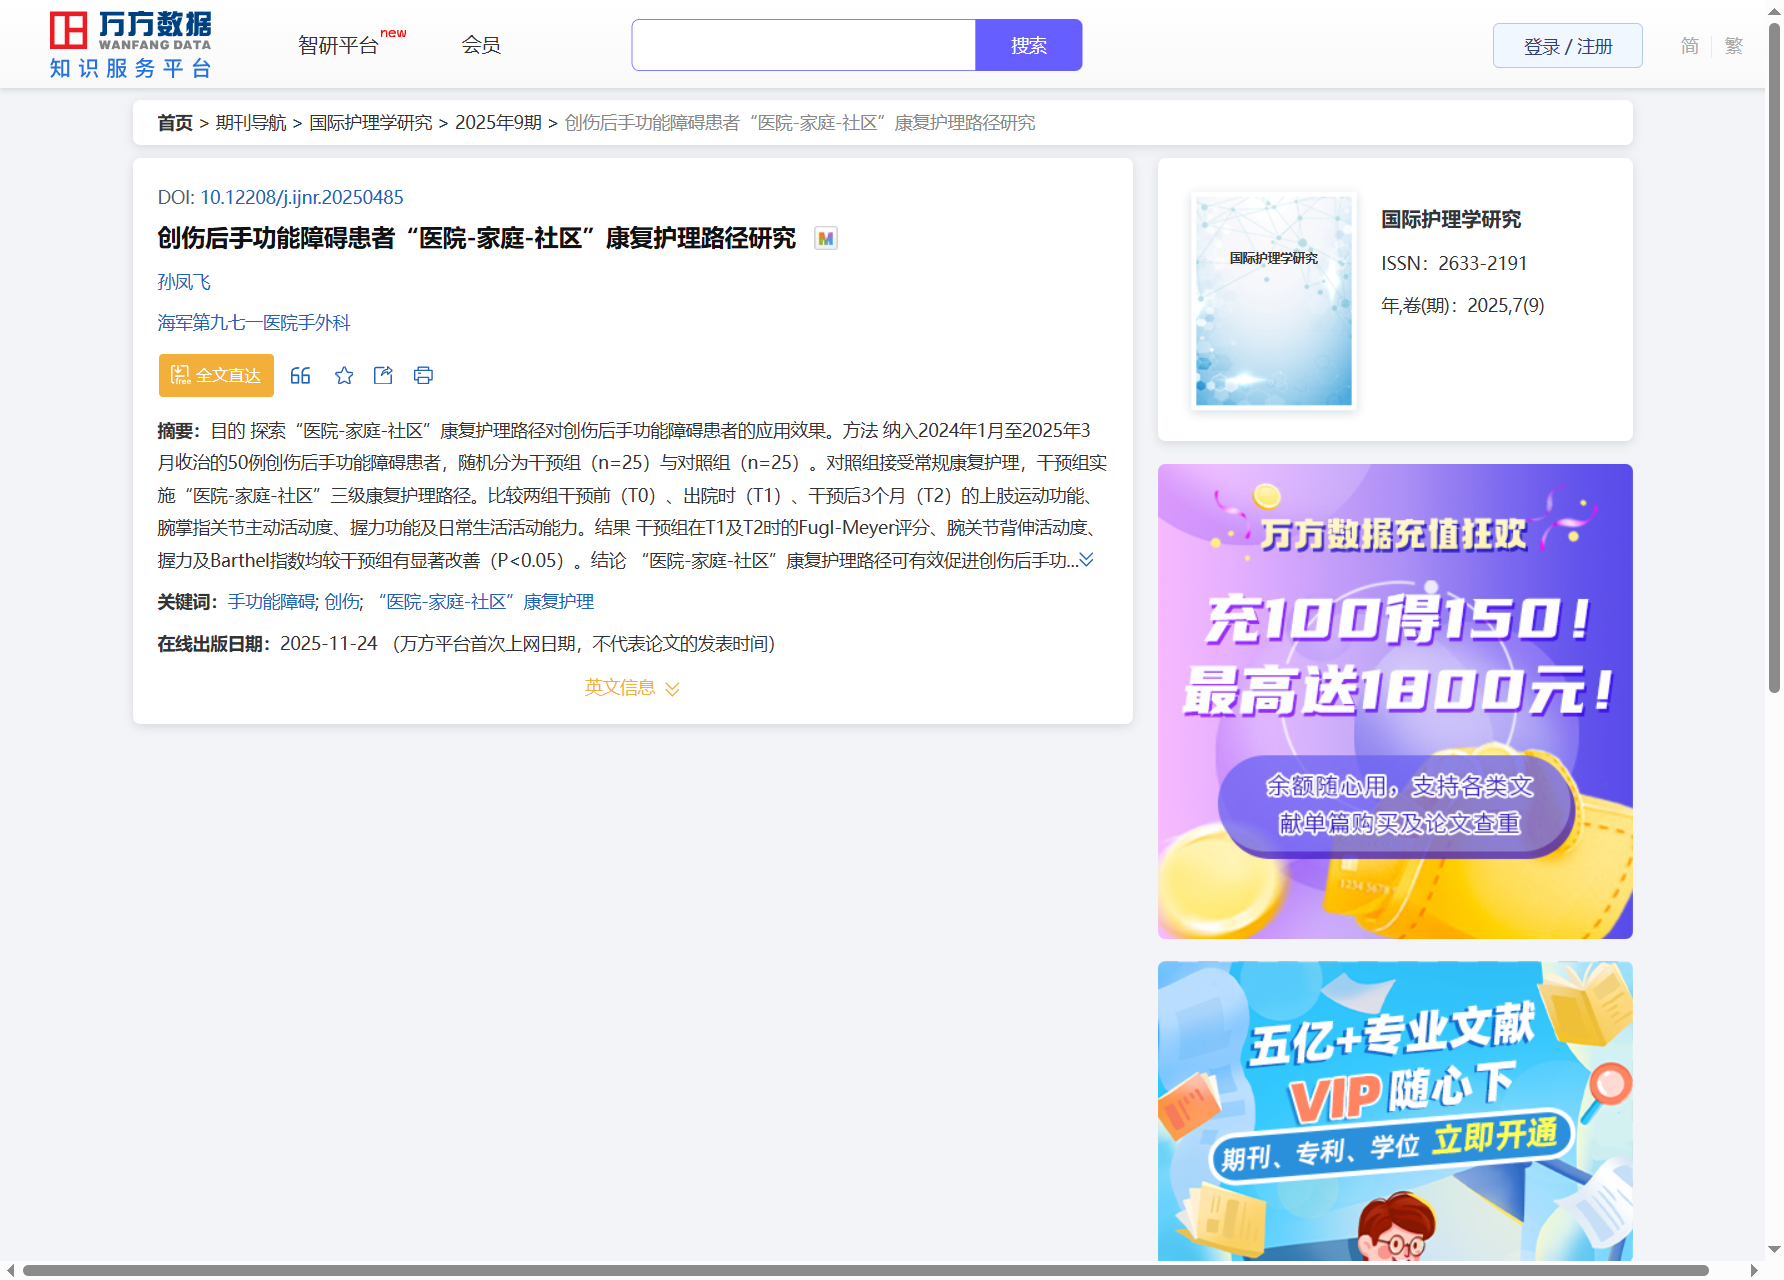The image size is (1784, 1280).
Task: Switch to Traditional Chinese (繁)
Action: coord(1733,46)
